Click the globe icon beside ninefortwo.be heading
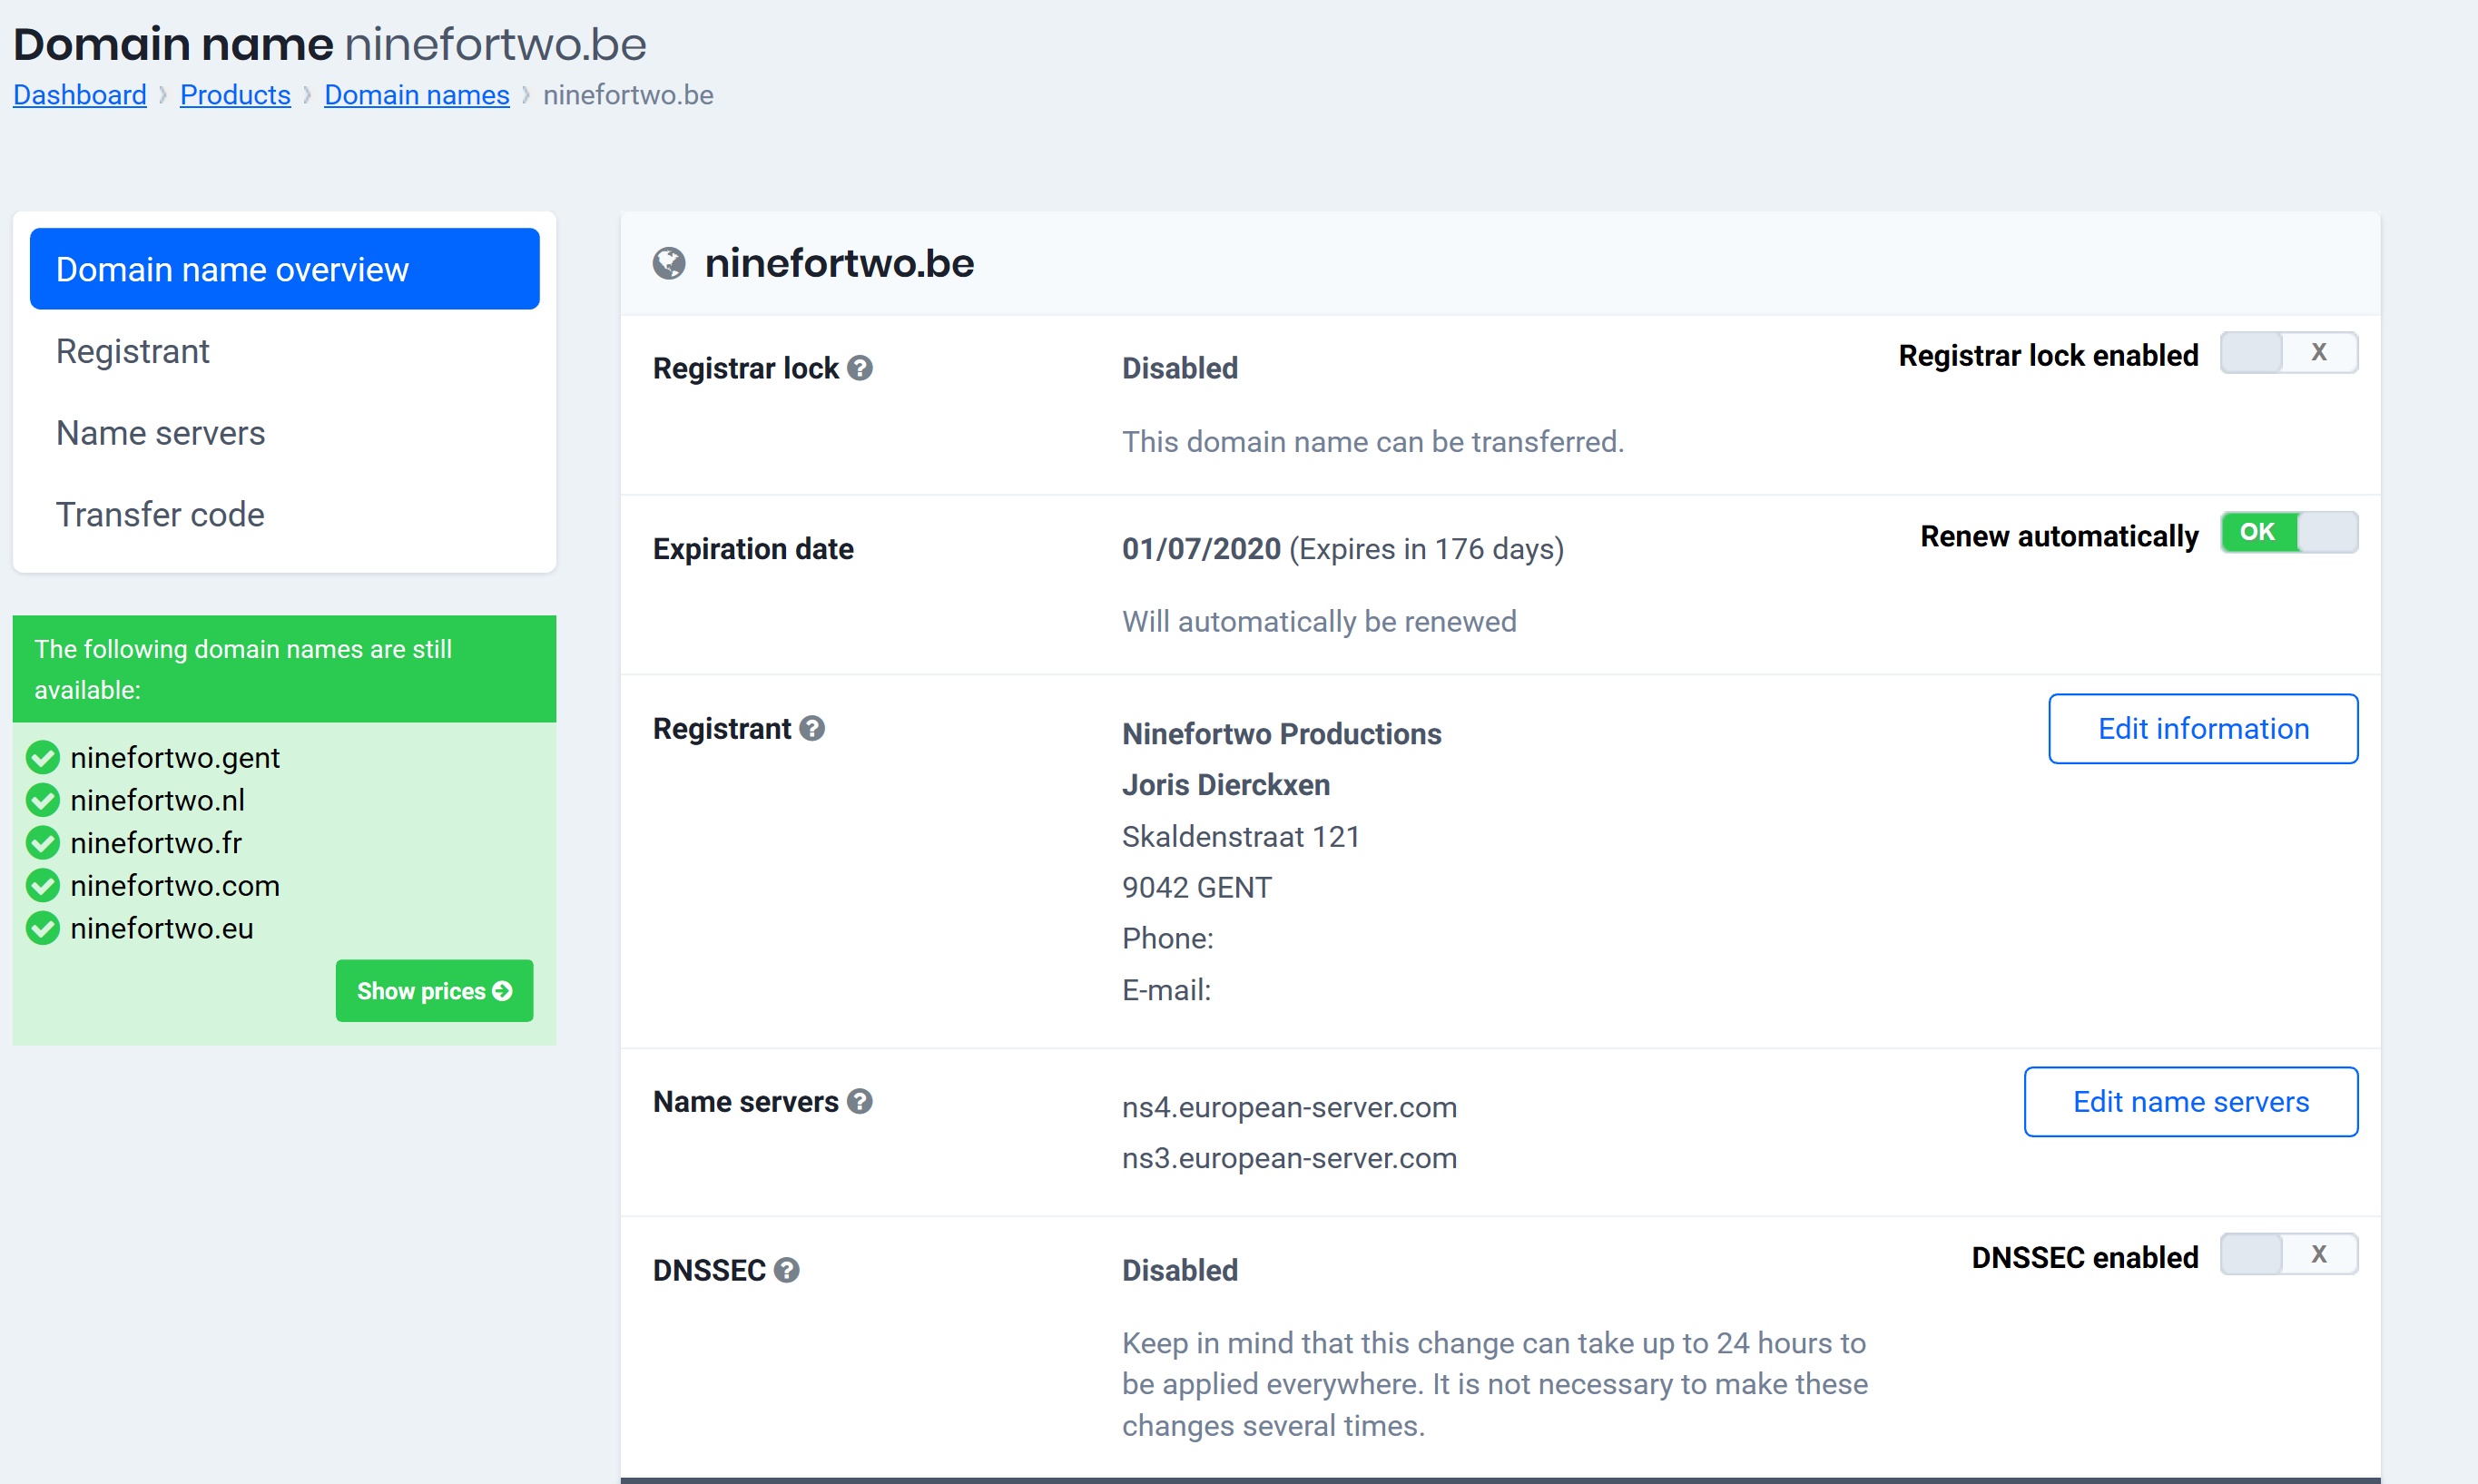 (669, 264)
